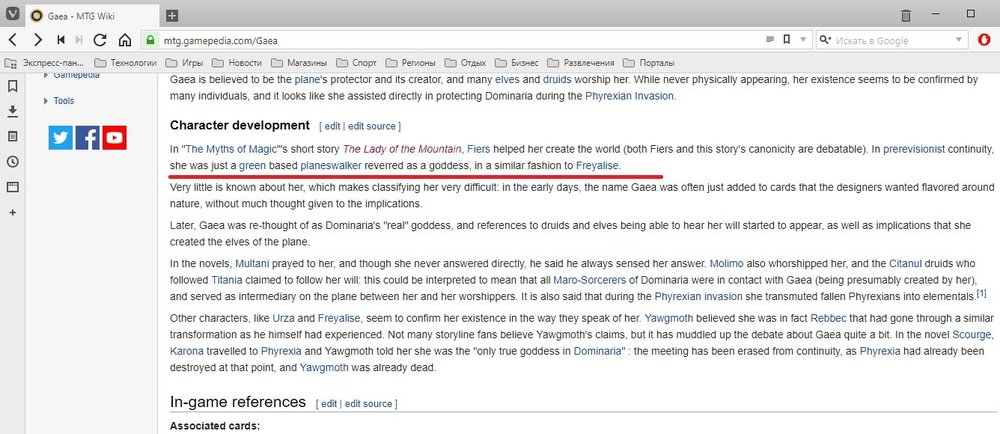Open the Notes panel in sidebar
Image resolution: width=1000 pixels, height=434 pixels.
(12, 136)
